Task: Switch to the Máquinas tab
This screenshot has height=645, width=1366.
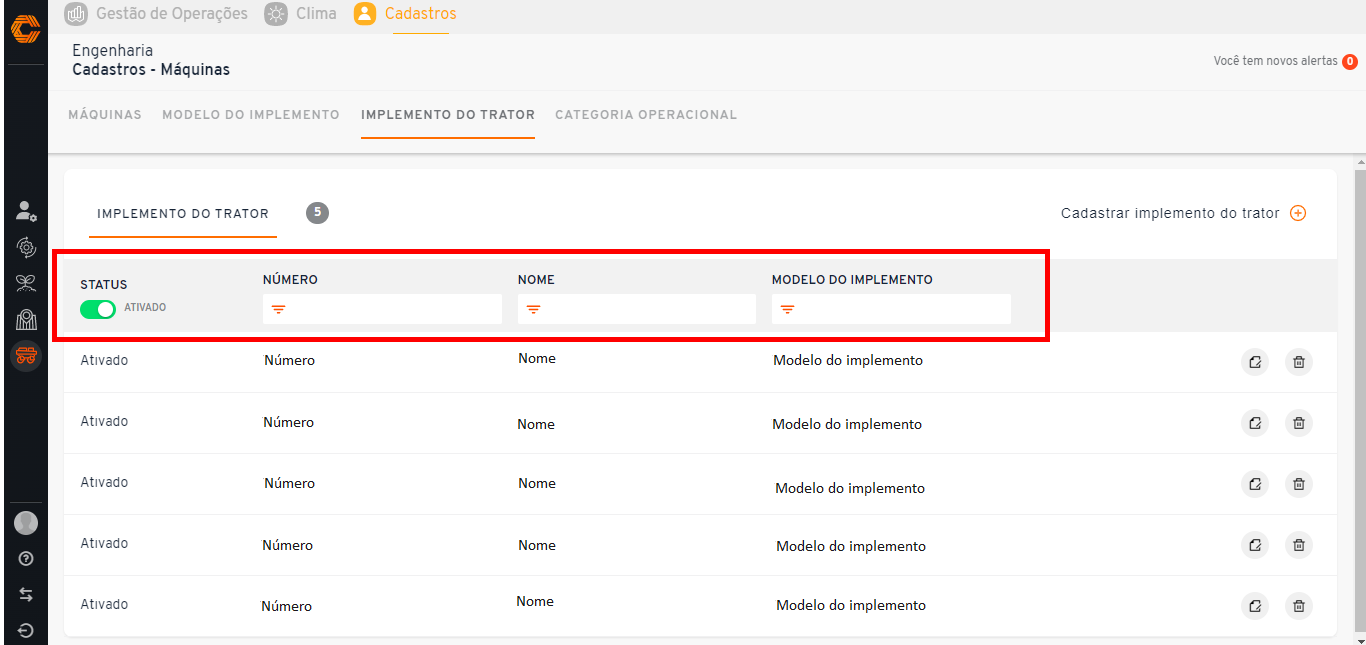Action: [x=105, y=115]
